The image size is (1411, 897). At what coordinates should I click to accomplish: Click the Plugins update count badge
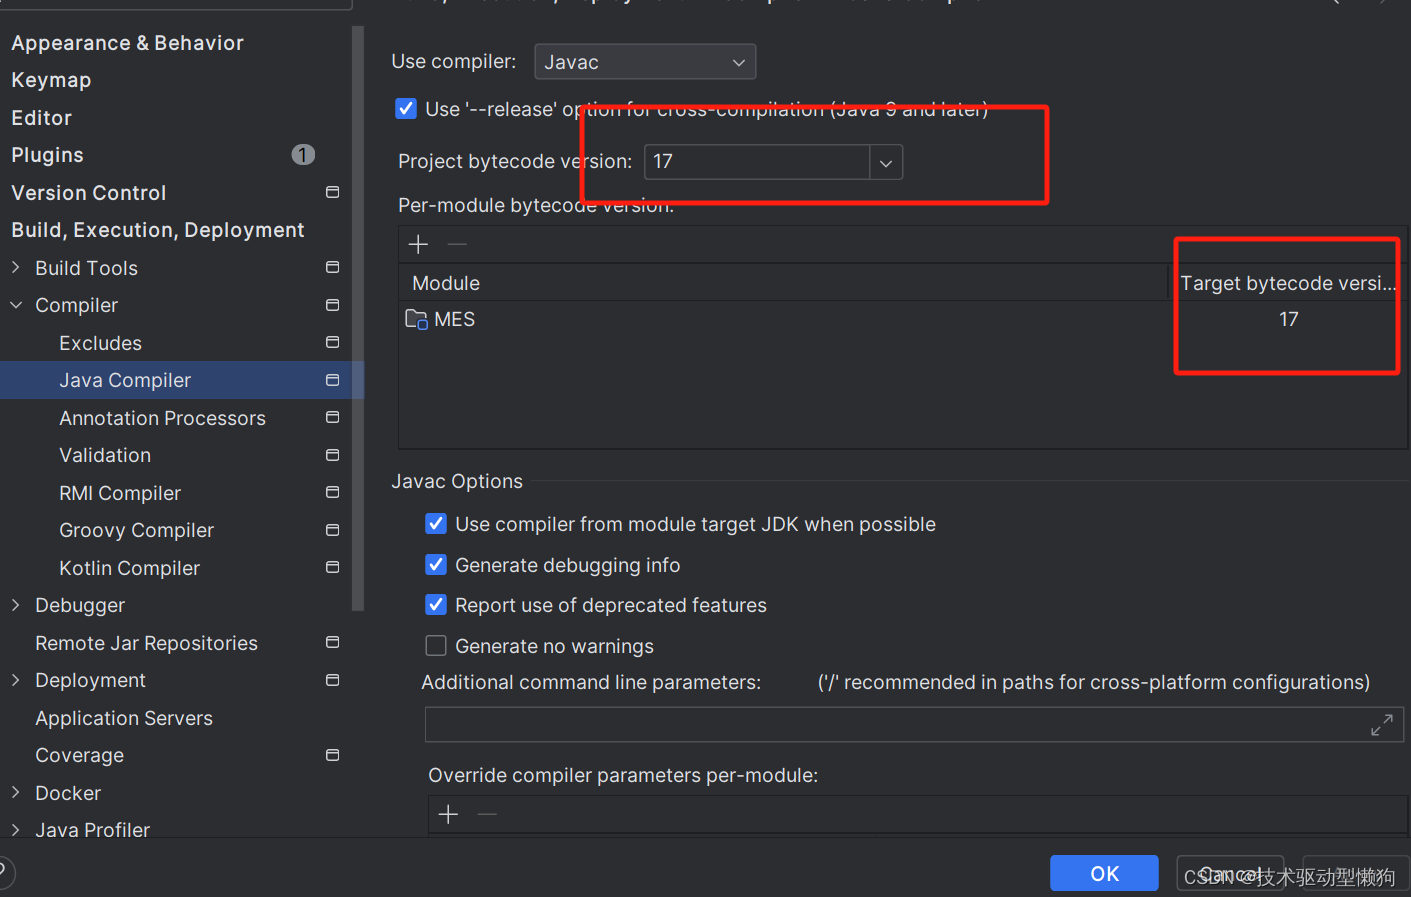(303, 155)
